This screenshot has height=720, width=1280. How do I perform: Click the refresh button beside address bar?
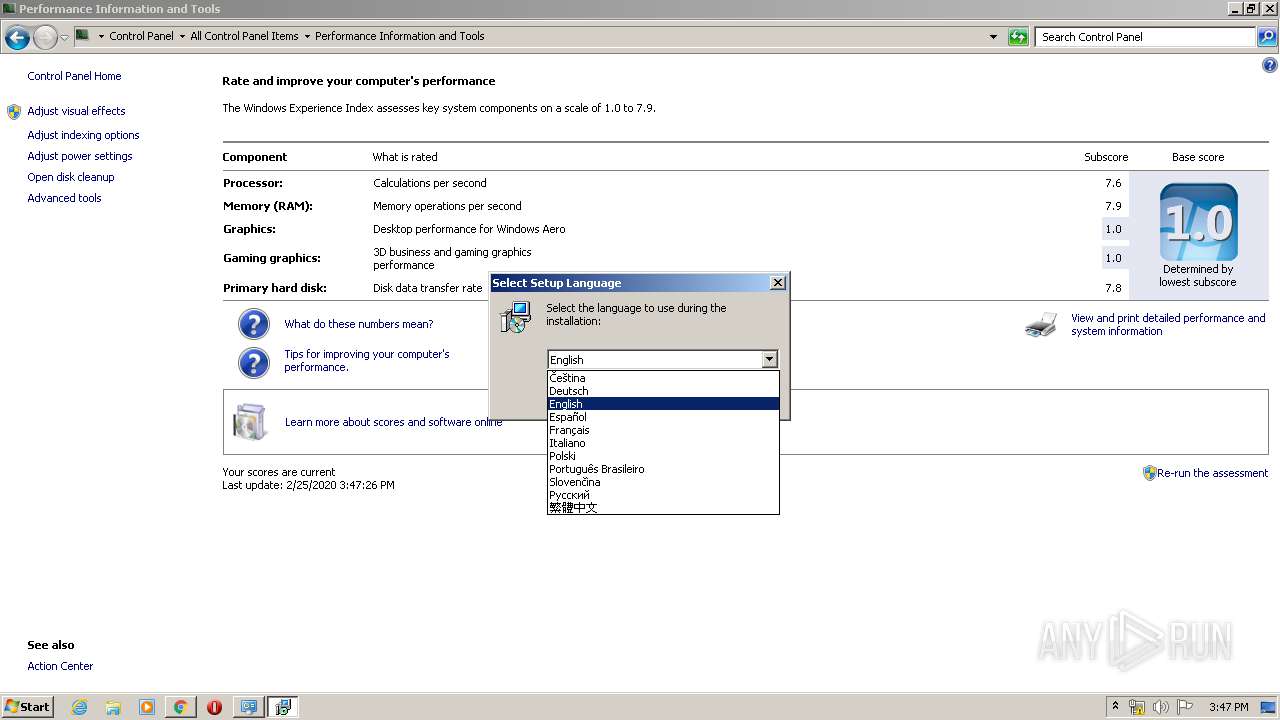pos(1018,37)
